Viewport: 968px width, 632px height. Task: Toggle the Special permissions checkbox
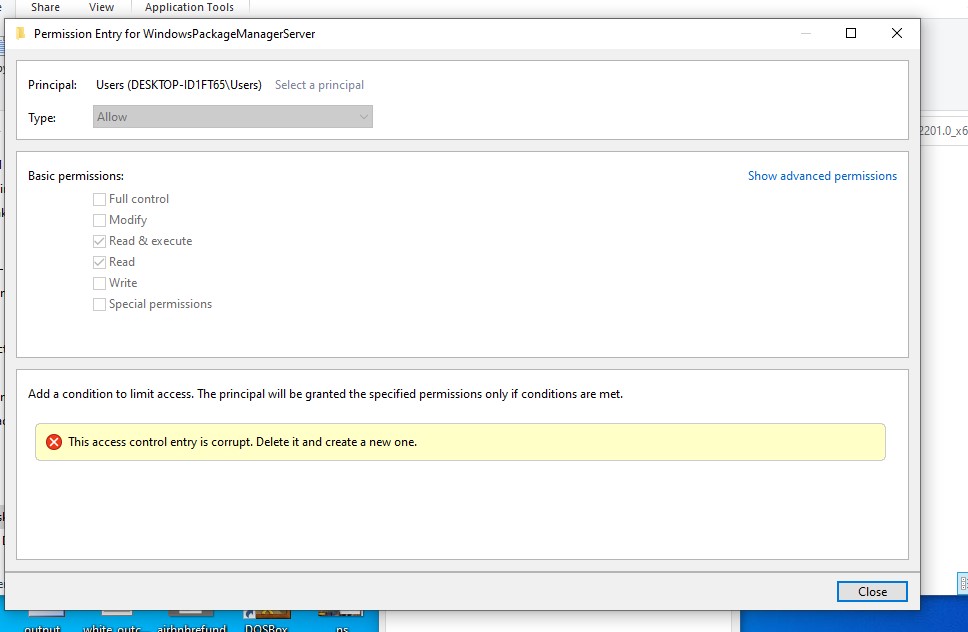[x=99, y=304]
